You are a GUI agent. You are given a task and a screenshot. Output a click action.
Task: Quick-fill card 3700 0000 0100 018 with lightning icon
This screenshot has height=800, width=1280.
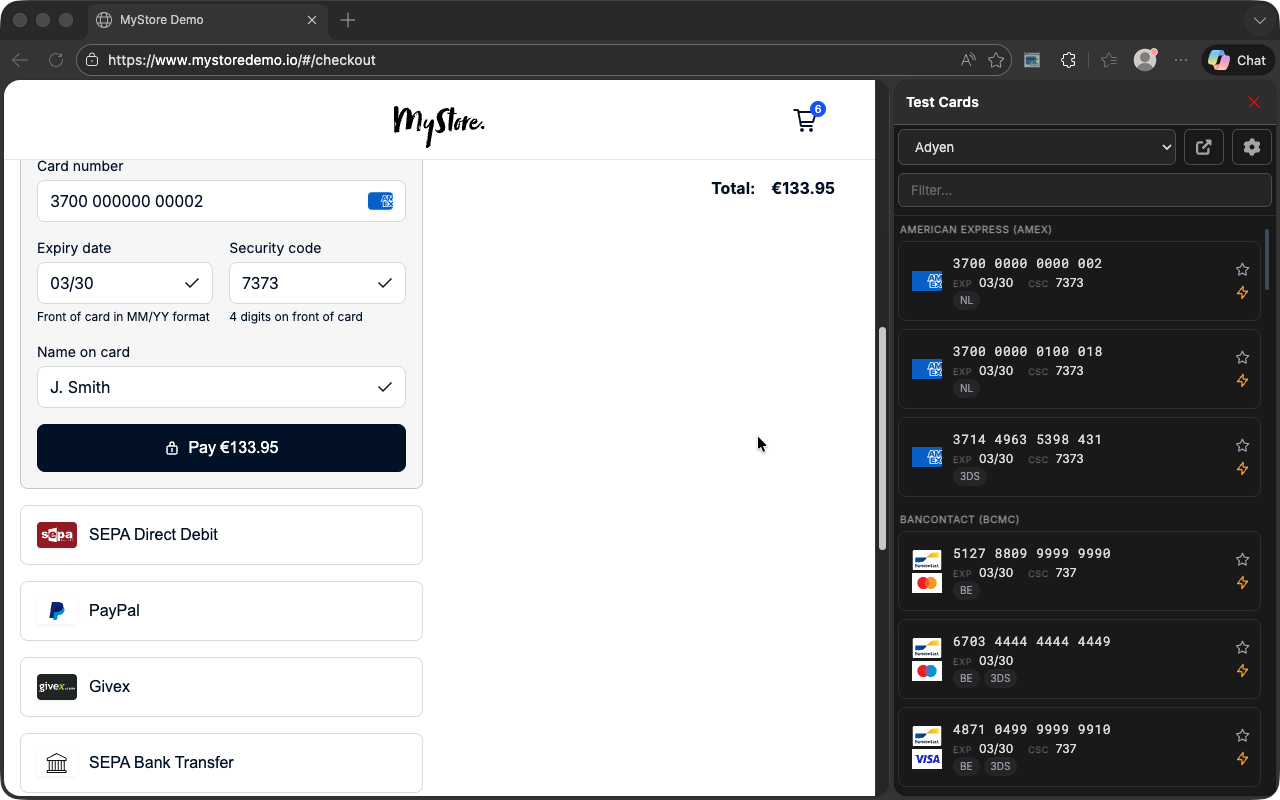point(1242,381)
